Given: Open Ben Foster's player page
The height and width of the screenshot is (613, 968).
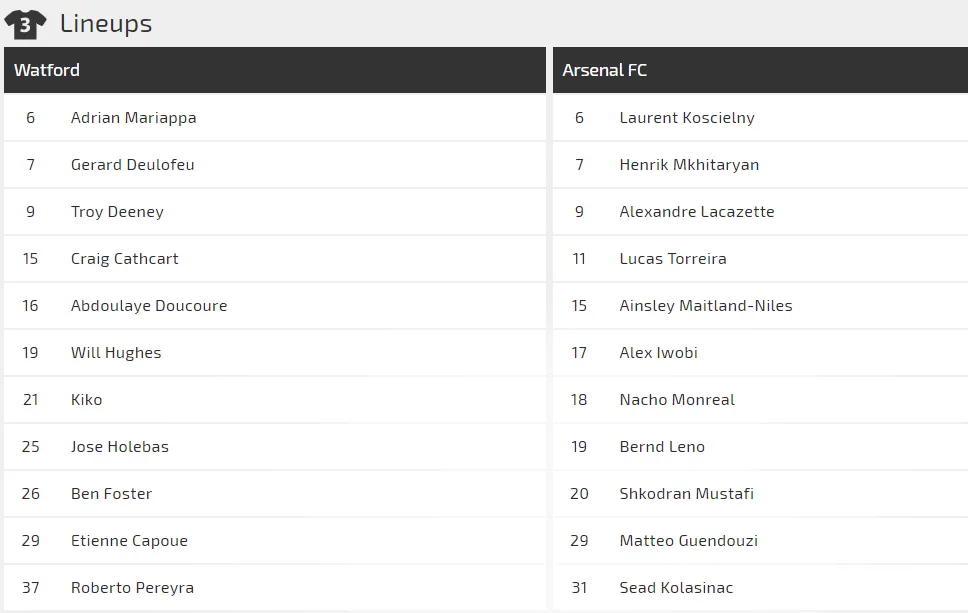Looking at the screenshot, I should (x=111, y=494).
